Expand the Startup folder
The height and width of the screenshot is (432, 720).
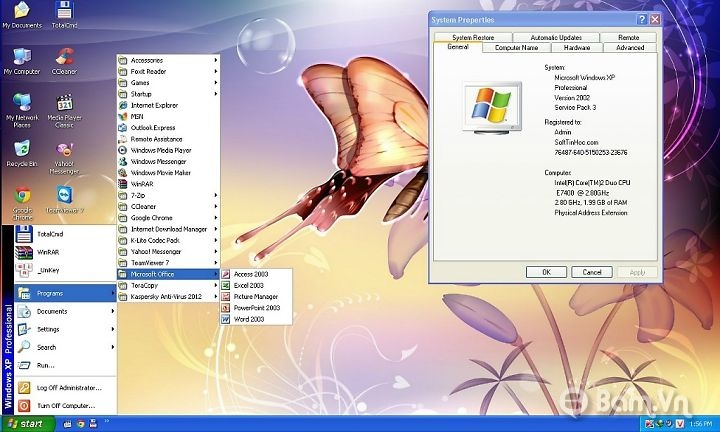[169, 94]
